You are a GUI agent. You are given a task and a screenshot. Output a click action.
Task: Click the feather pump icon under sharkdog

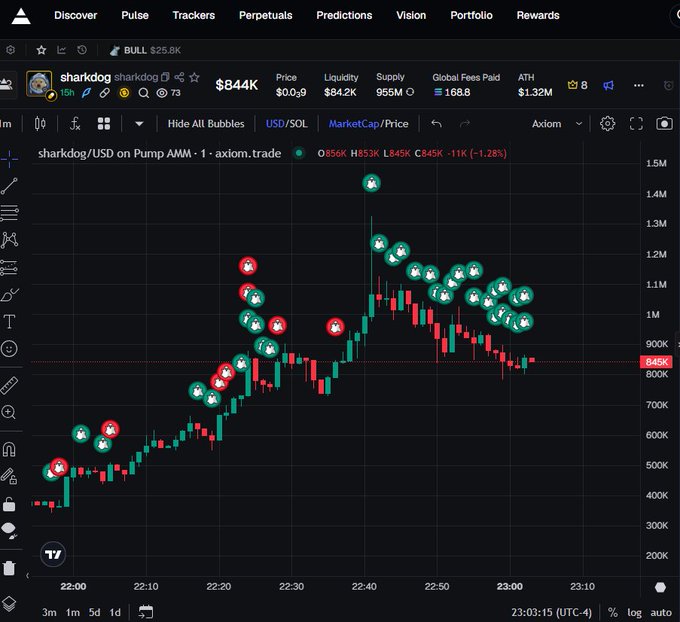click(86, 93)
